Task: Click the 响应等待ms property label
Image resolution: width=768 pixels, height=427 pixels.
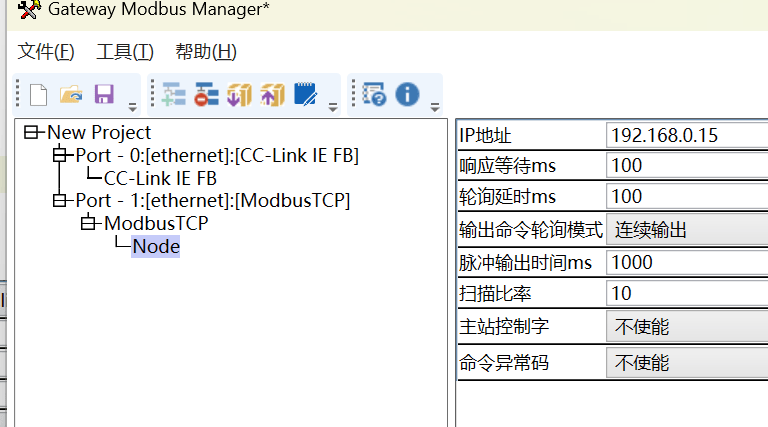Action: tap(507, 166)
